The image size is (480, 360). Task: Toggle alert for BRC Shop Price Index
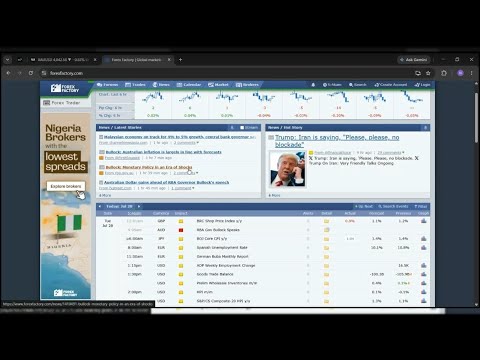[x=308, y=221]
